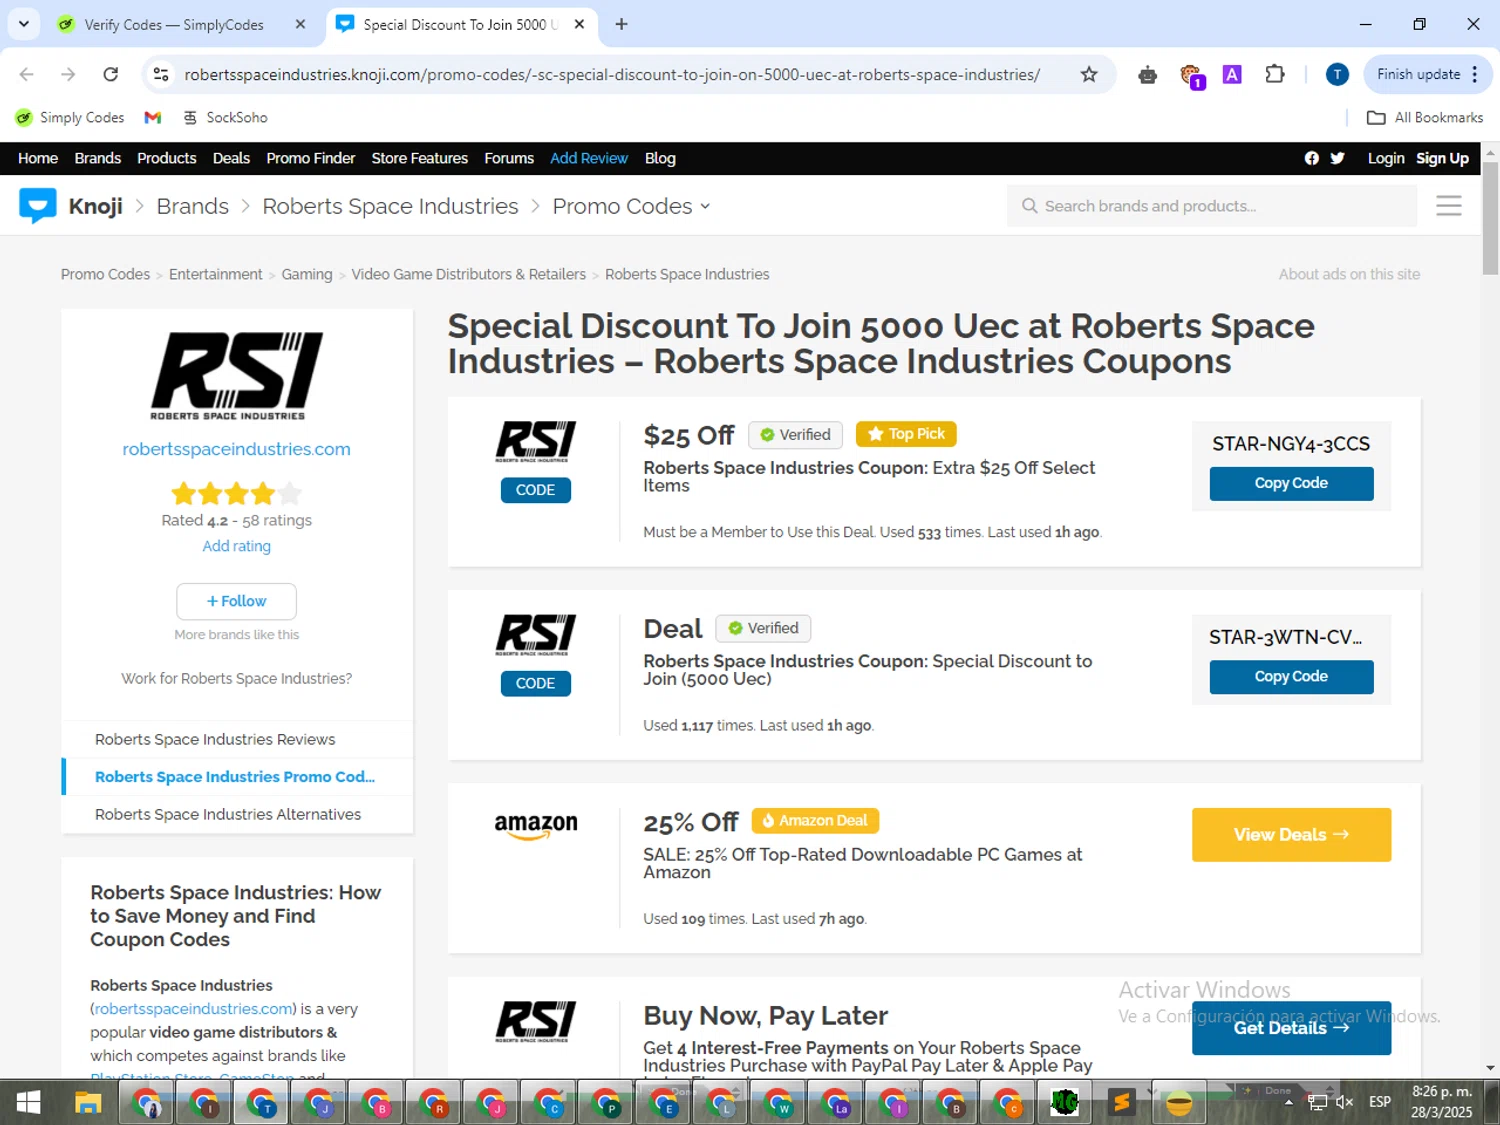The height and width of the screenshot is (1125, 1500).
Task: Switch to Verify Codes — SimplyCodes tab
Action: point(174,24)
